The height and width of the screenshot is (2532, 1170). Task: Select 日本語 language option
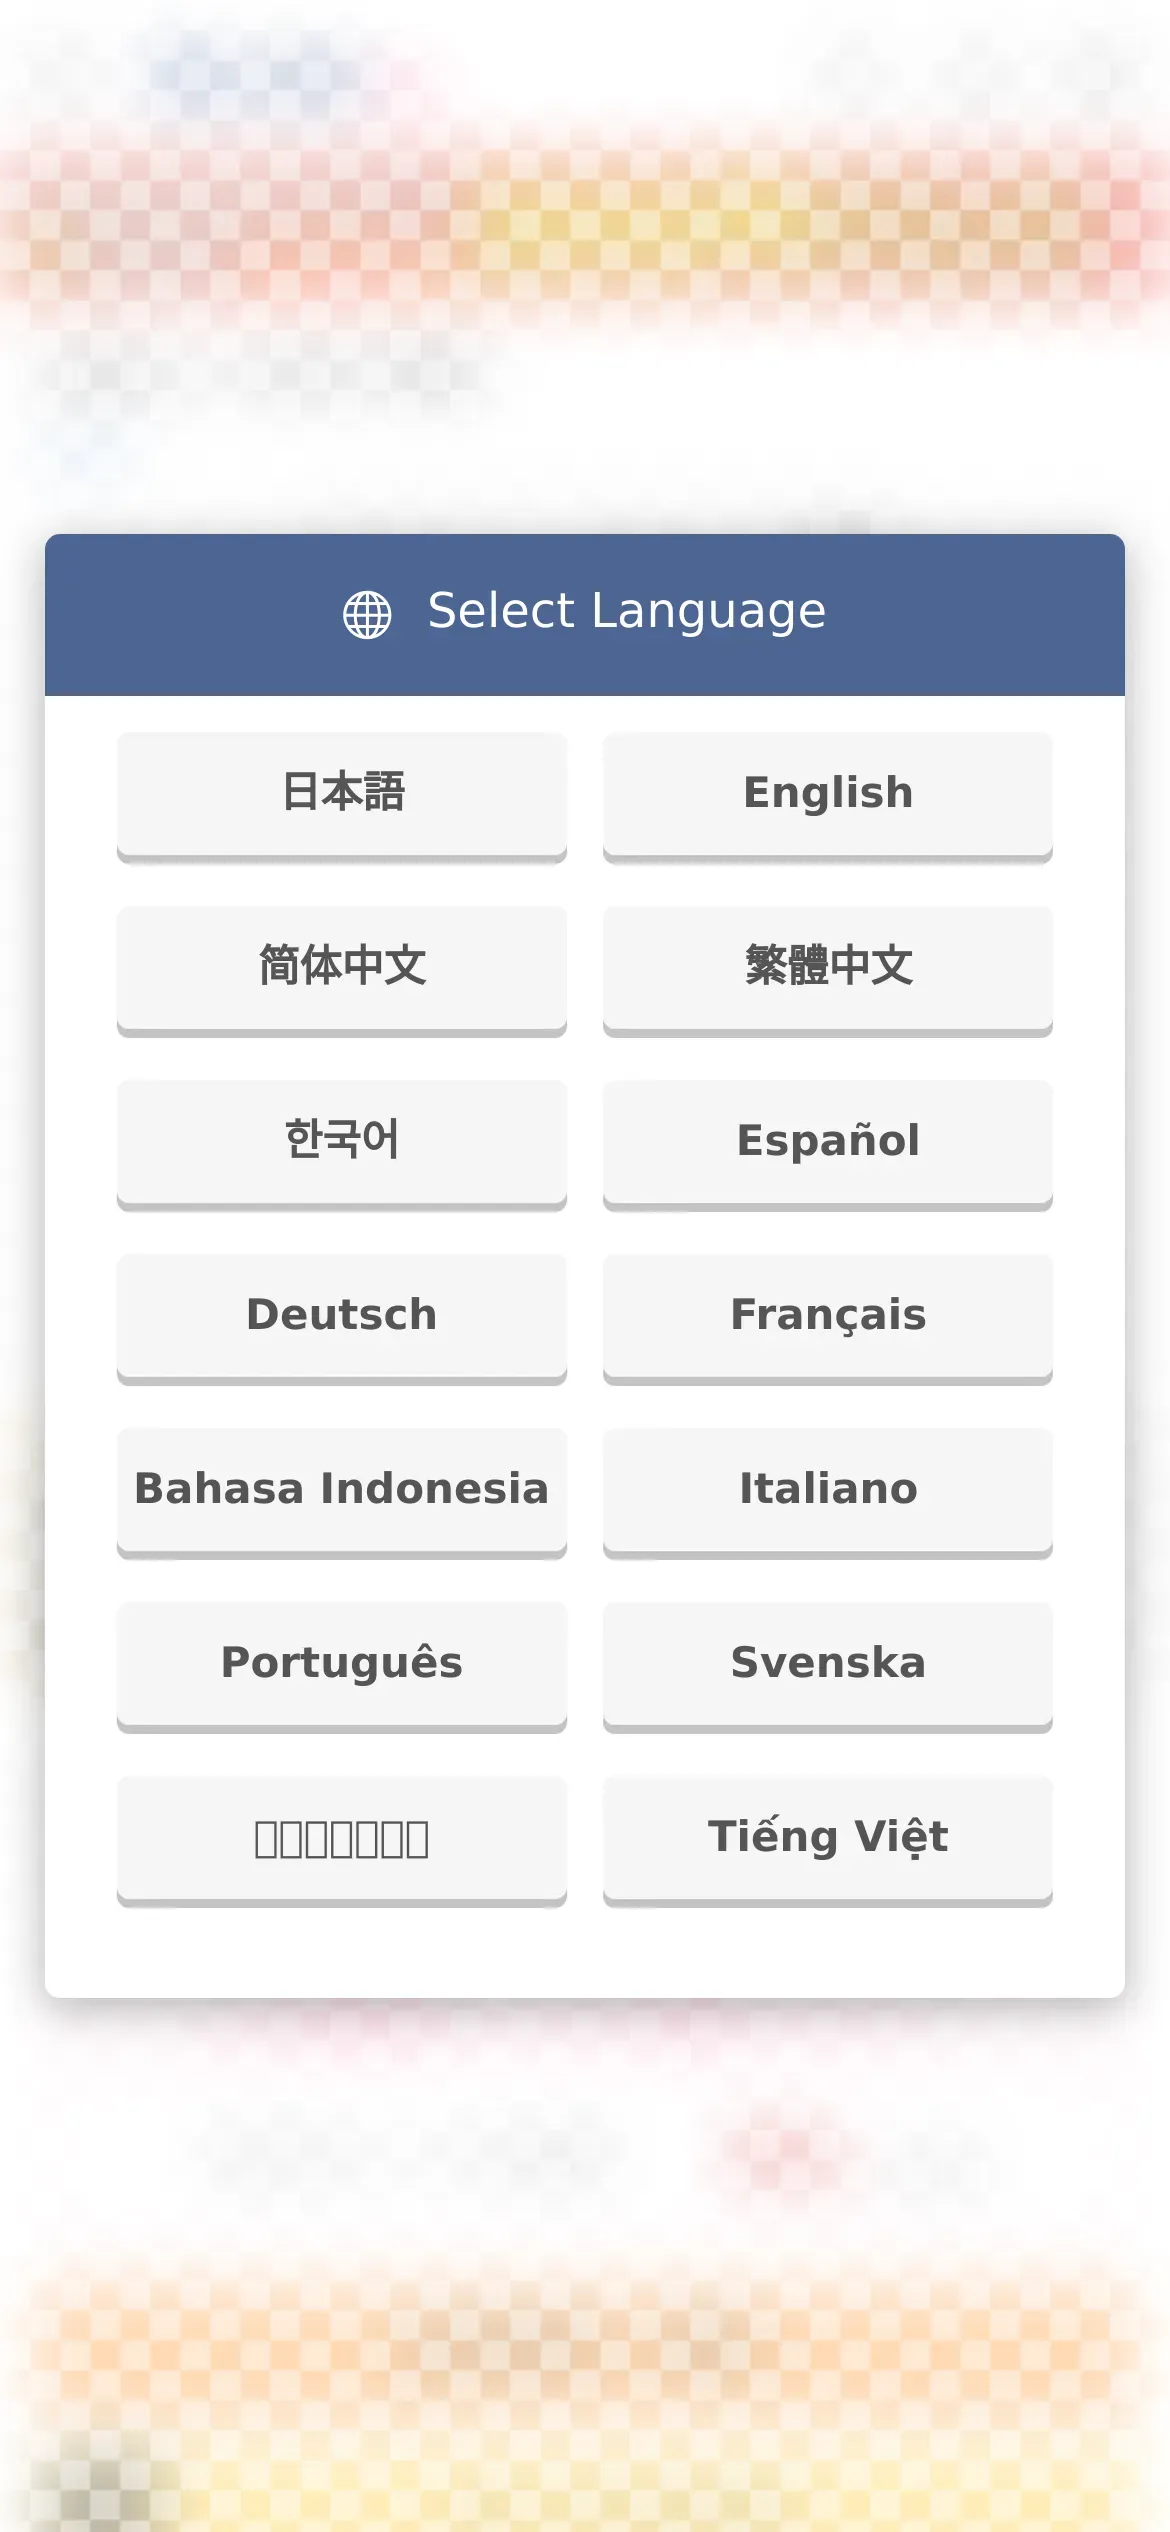pyautogui.click(x=342, y=796)
